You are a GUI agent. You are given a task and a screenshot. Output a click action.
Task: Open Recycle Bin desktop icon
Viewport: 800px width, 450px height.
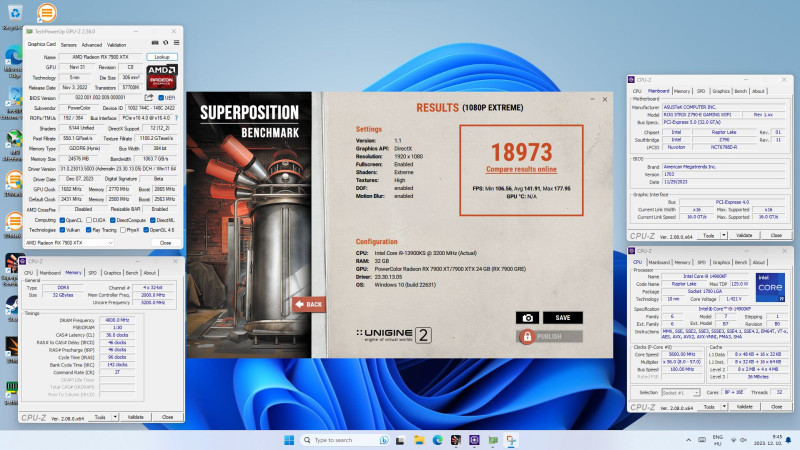[15, 16]
